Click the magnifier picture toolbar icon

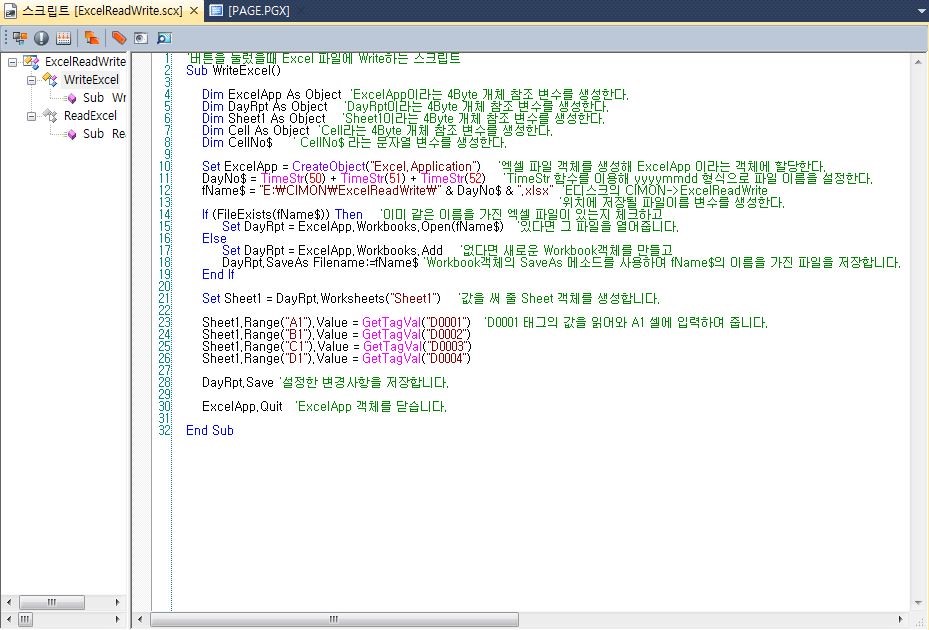pyautogui.click(x=164, y=38)
